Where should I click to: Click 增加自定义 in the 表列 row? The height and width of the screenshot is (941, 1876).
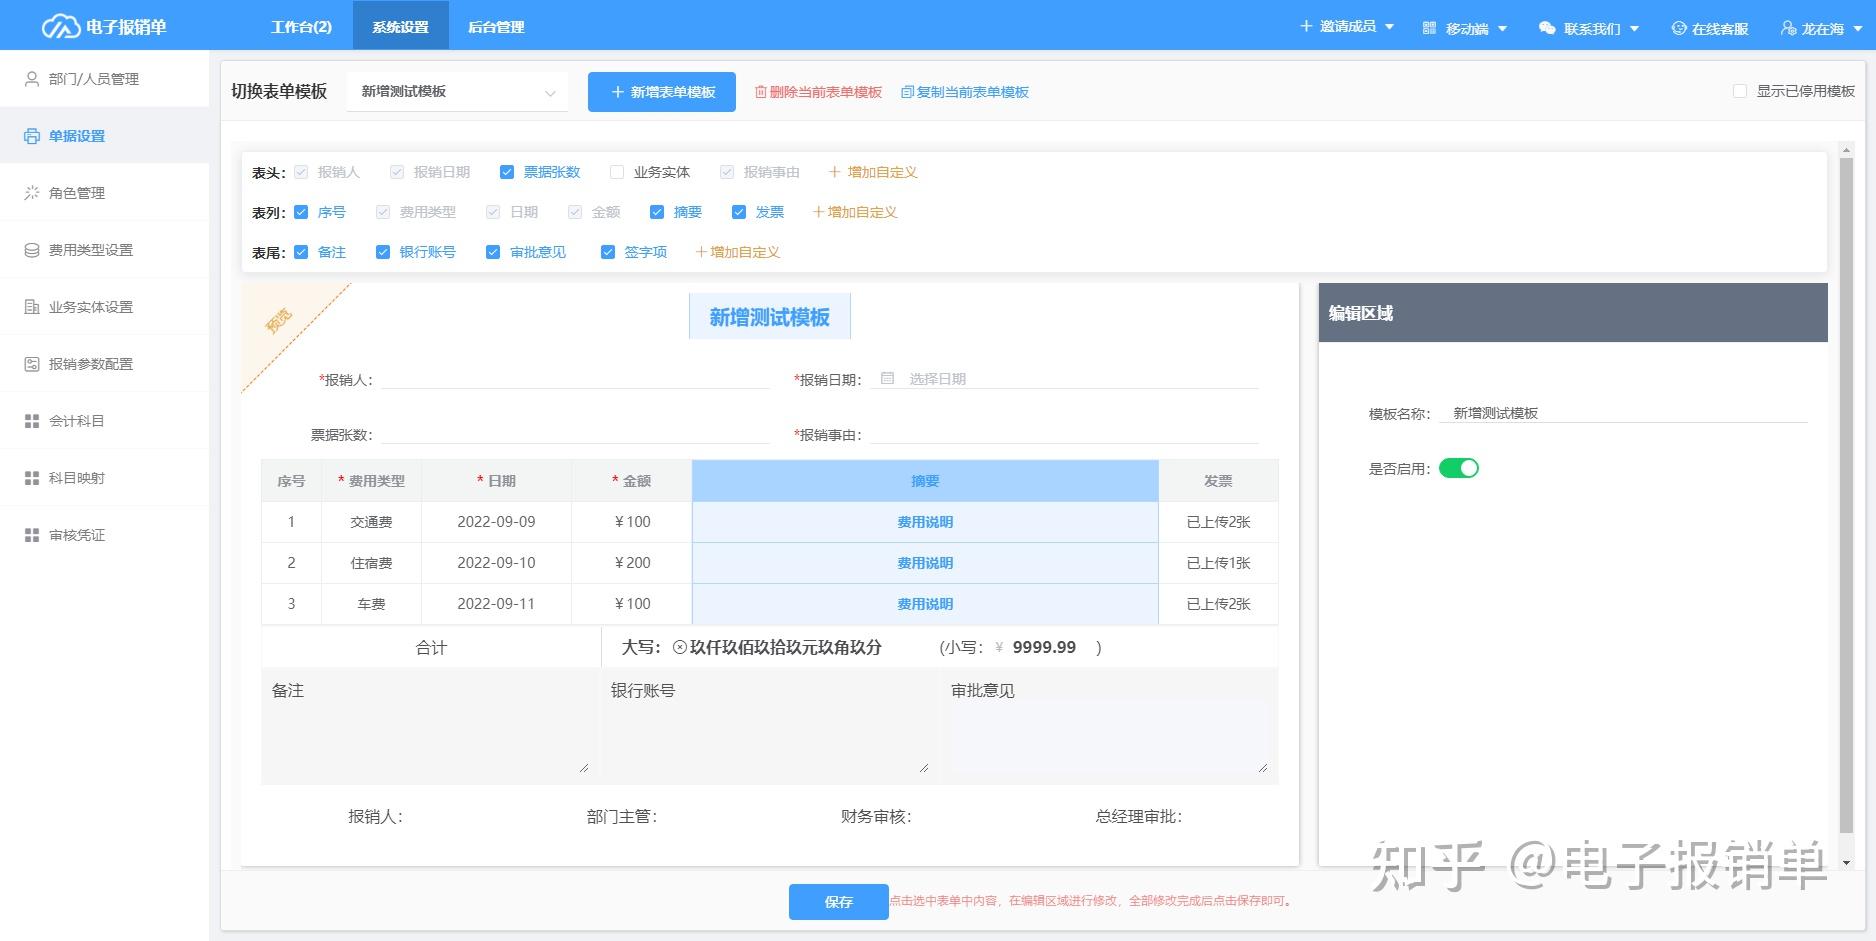(855, 212)
